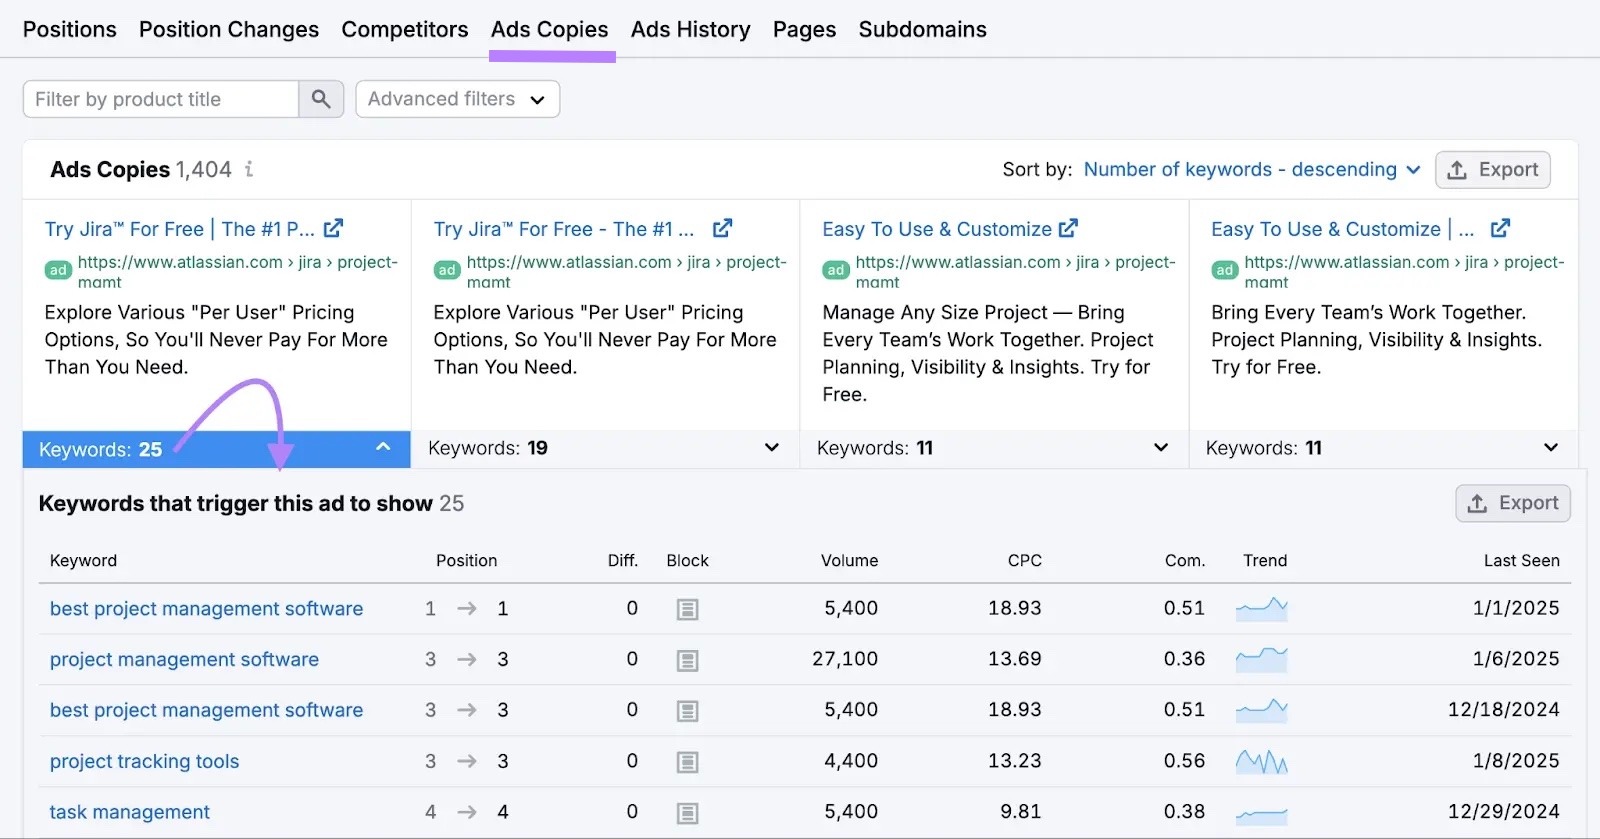Viewport: 1600px width, 839px height.
Task: Expand the Keywords: 19 section
Action: (x=771, y=448)
